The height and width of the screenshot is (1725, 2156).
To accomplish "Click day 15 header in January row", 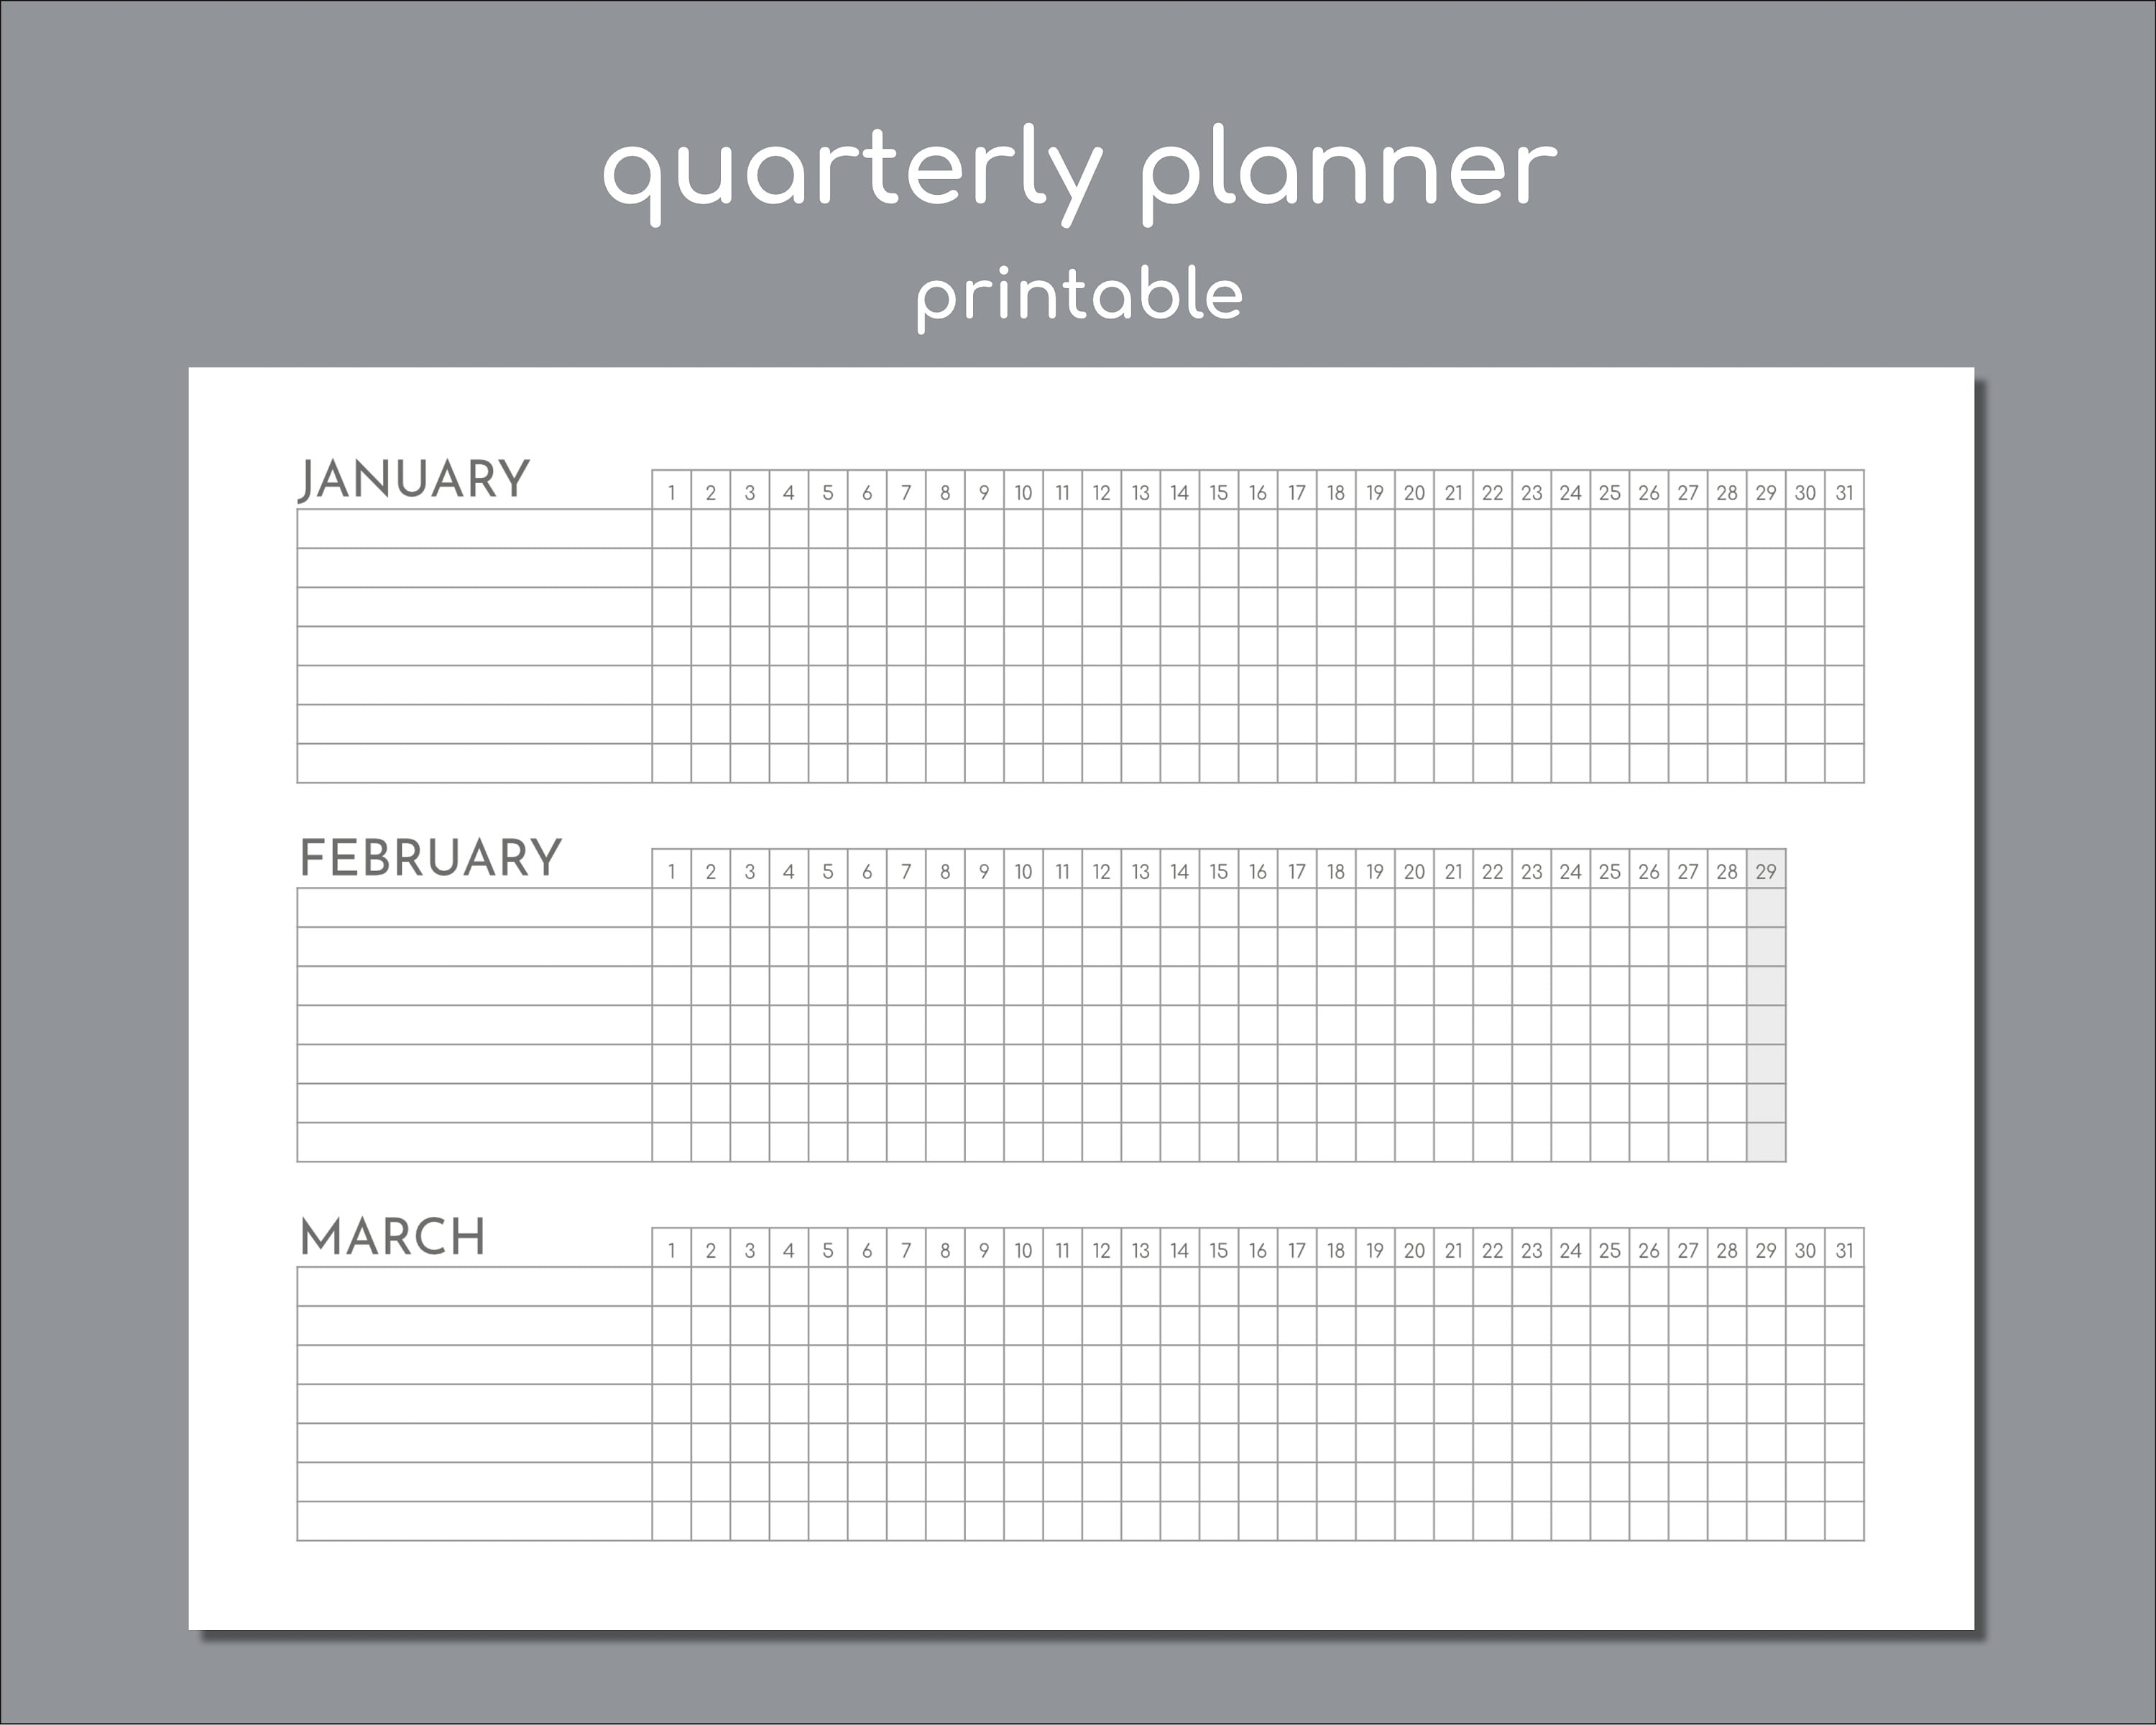I will tap(1219, 492).
